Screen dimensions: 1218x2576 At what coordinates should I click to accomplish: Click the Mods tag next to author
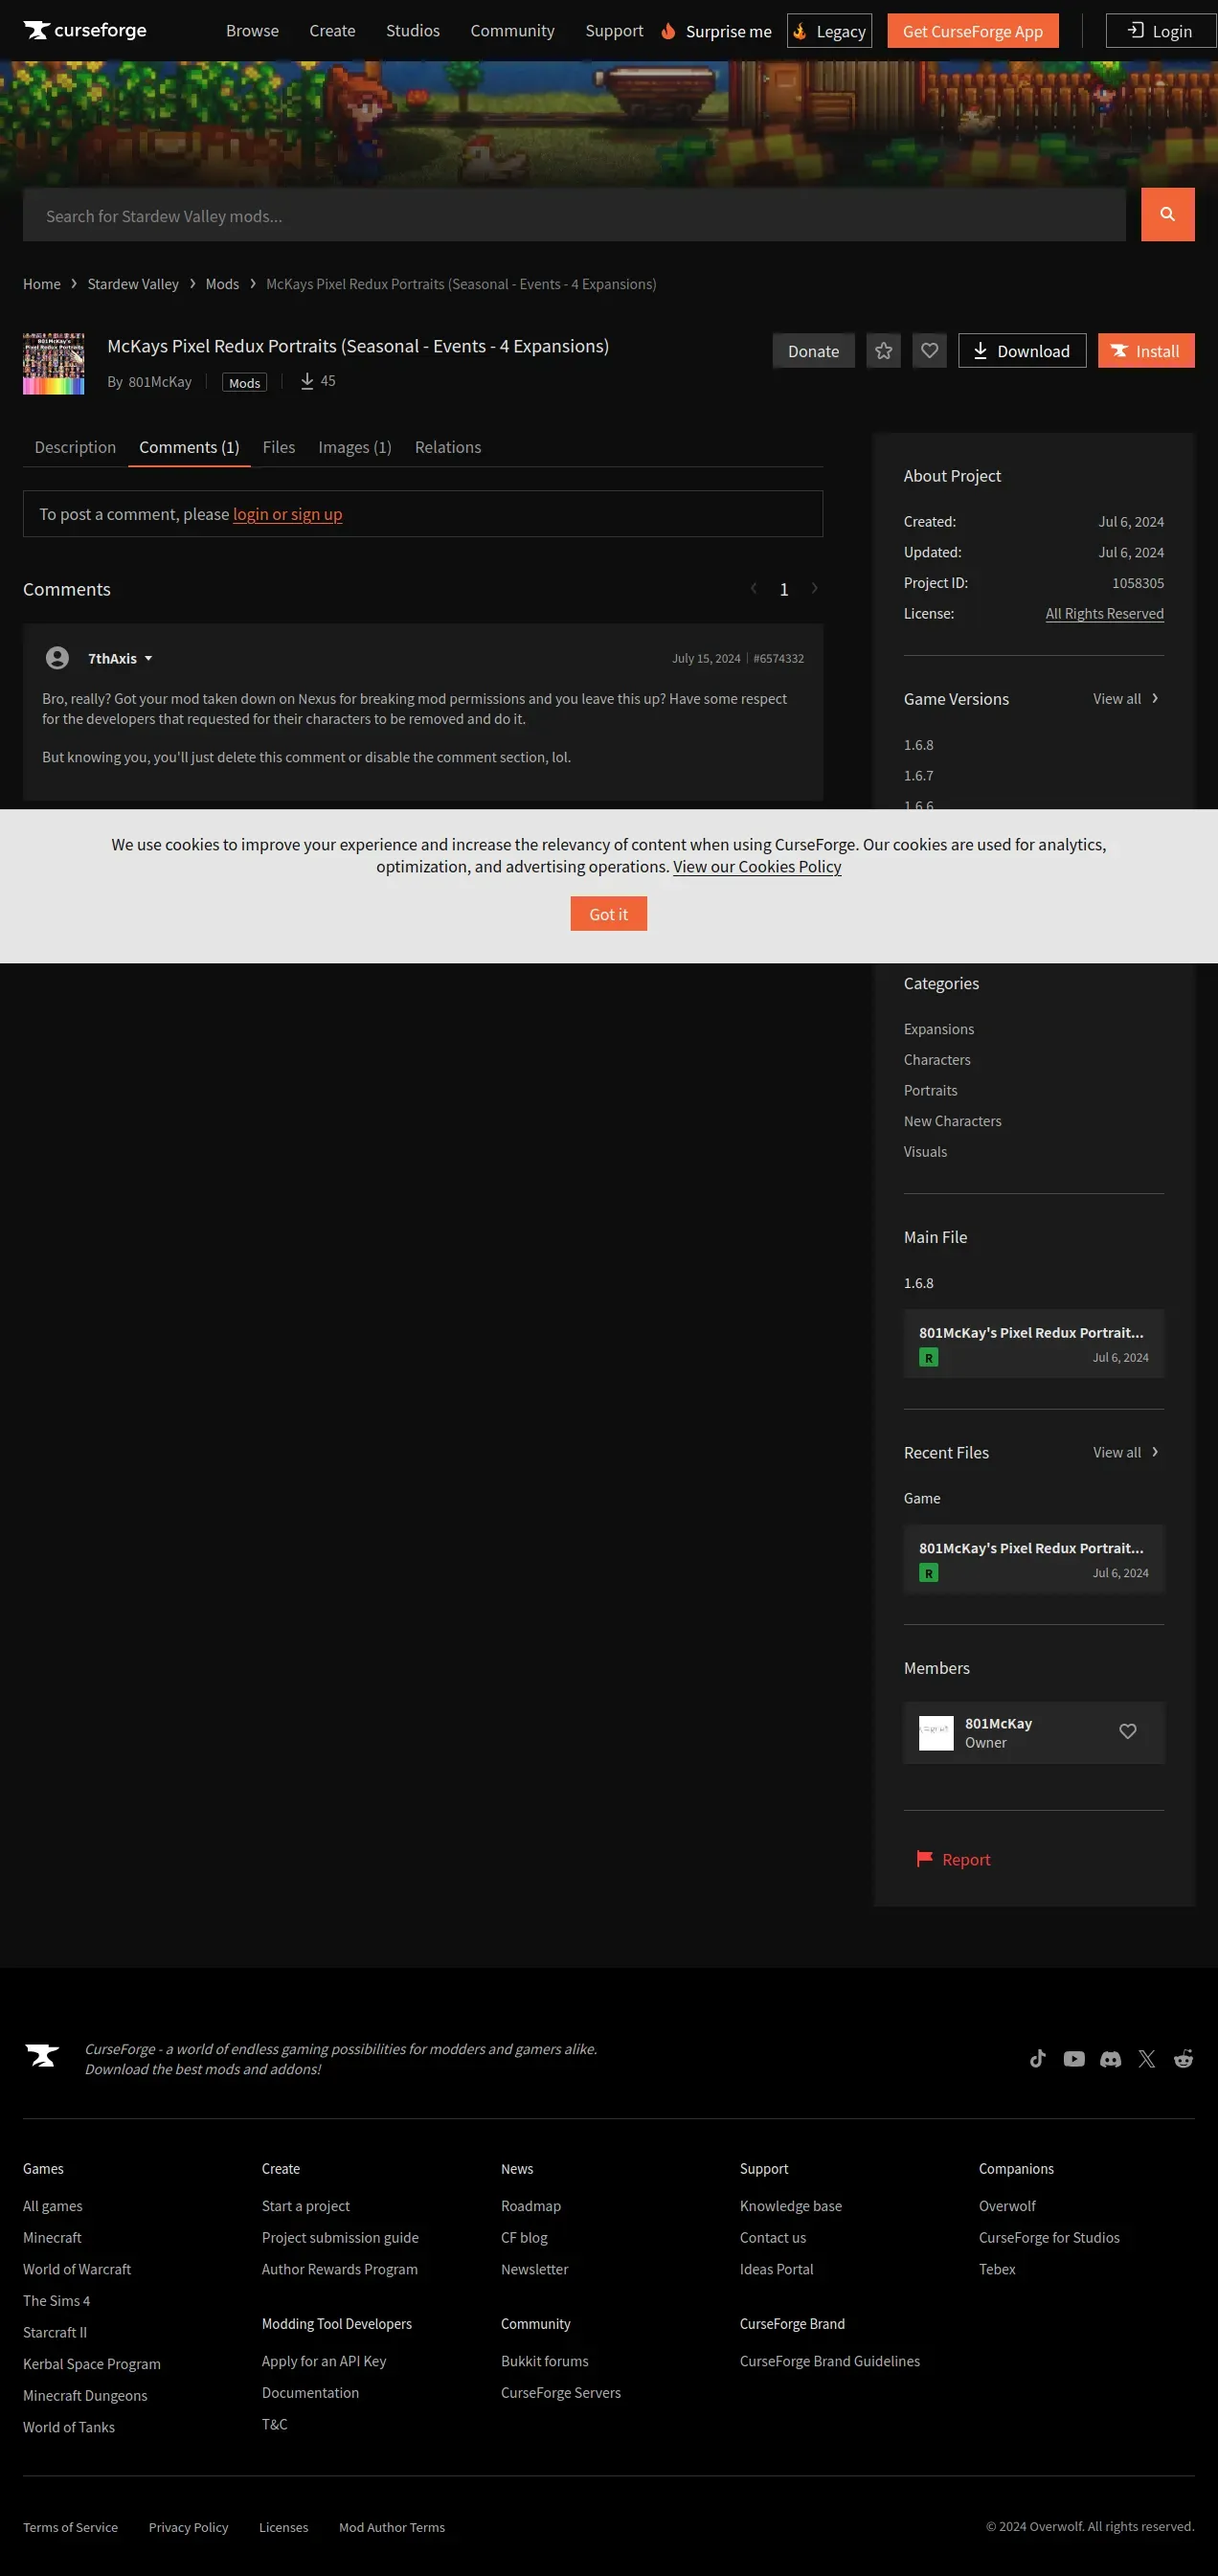pyautogui.click(x=244, y=383)
